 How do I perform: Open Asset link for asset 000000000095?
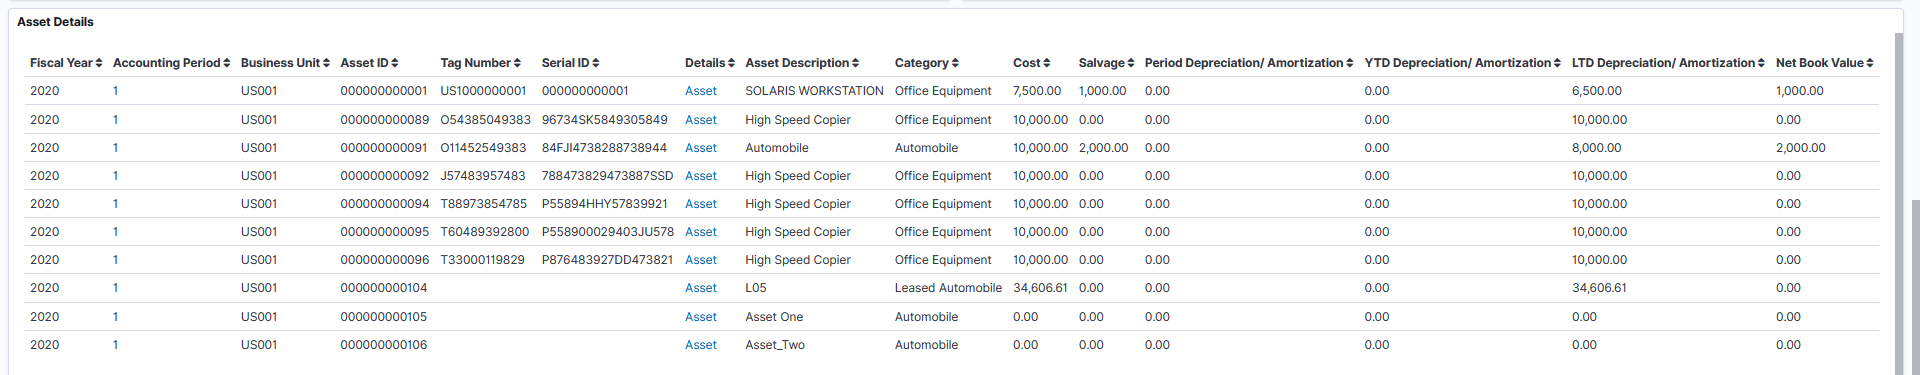701,232
